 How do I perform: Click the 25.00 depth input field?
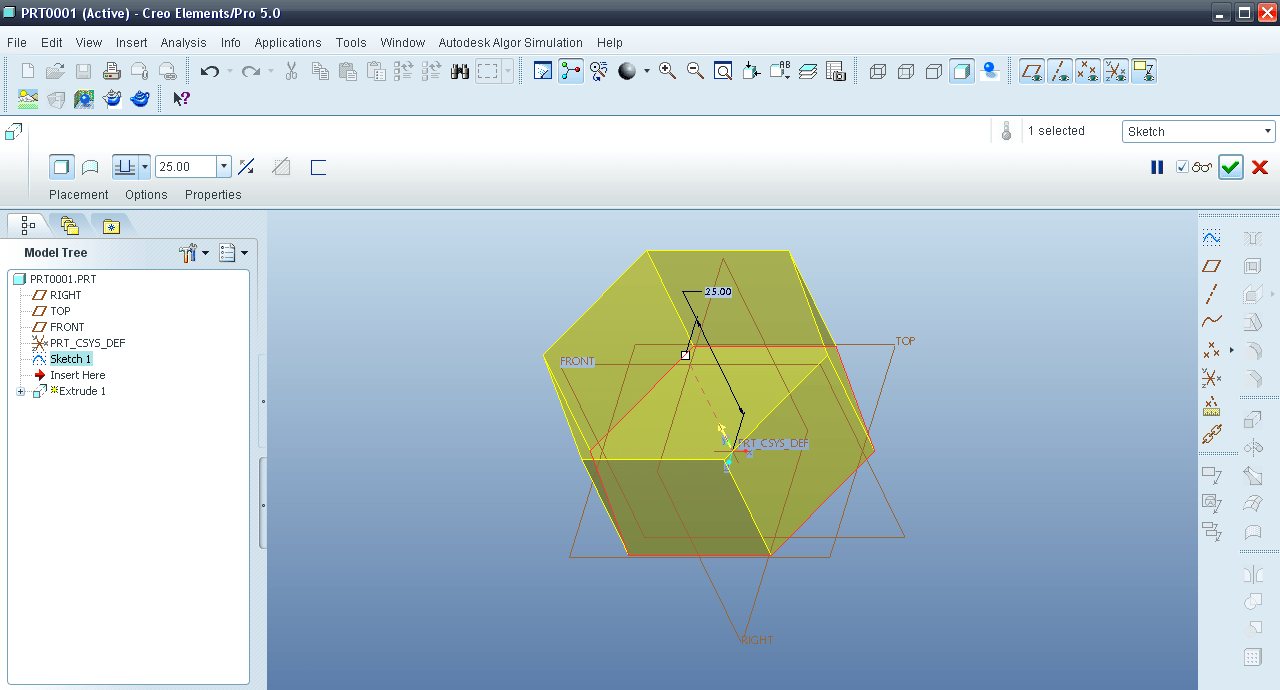pyautogui.click(x=186, y=167)
